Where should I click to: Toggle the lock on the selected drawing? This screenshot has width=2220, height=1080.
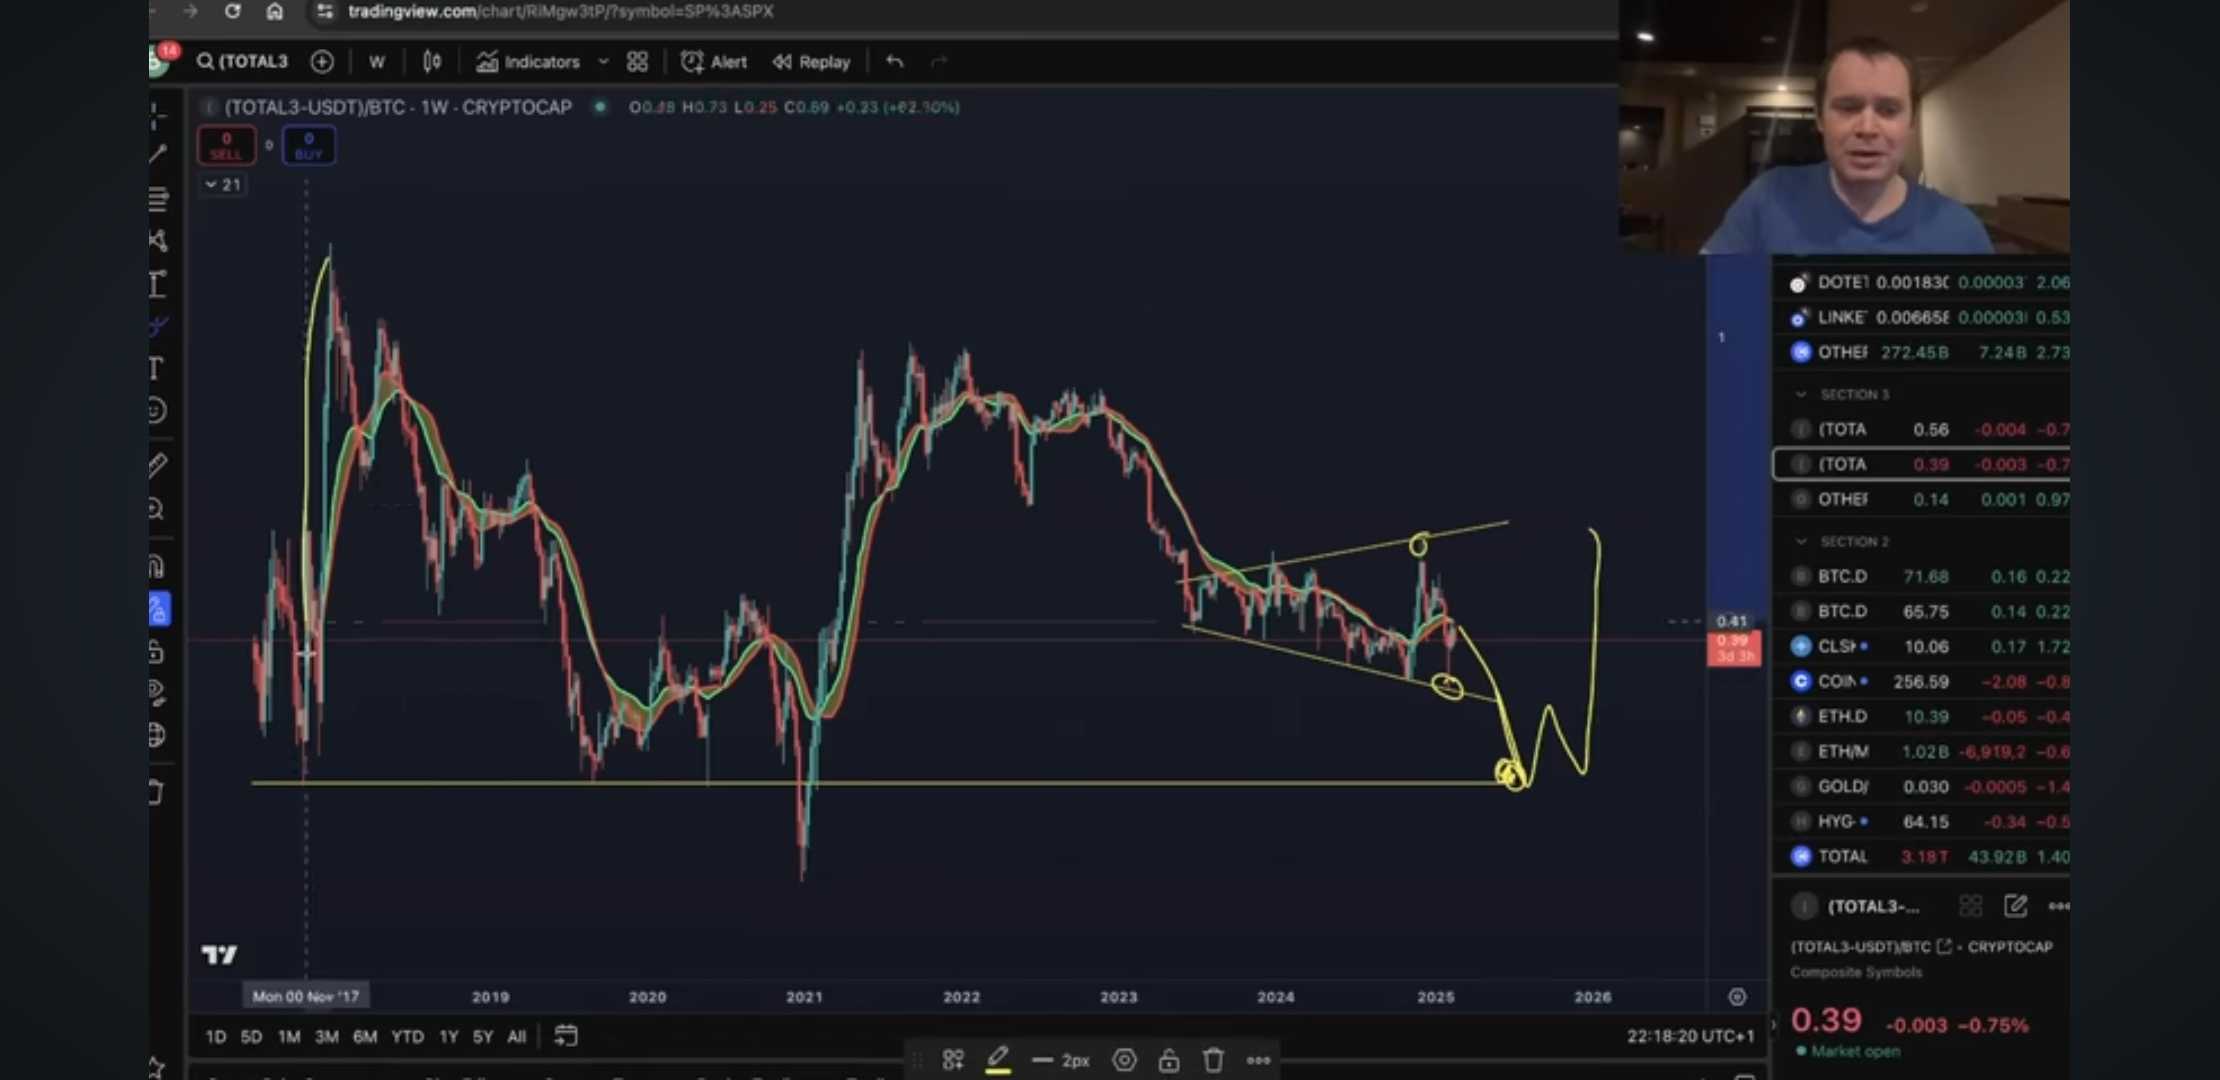(1168, 1060)
